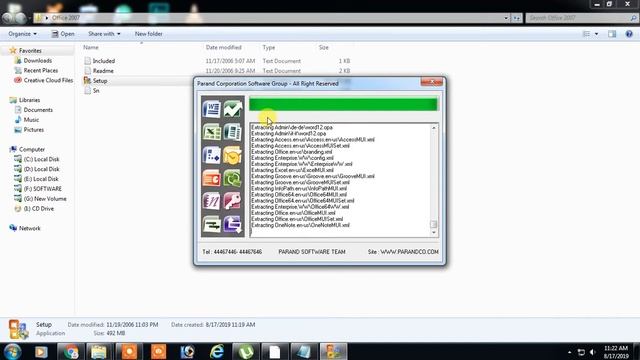Click the Excel icon in installer dialog
The height and width of the screenshot is (360, 640).
[211, 132]
